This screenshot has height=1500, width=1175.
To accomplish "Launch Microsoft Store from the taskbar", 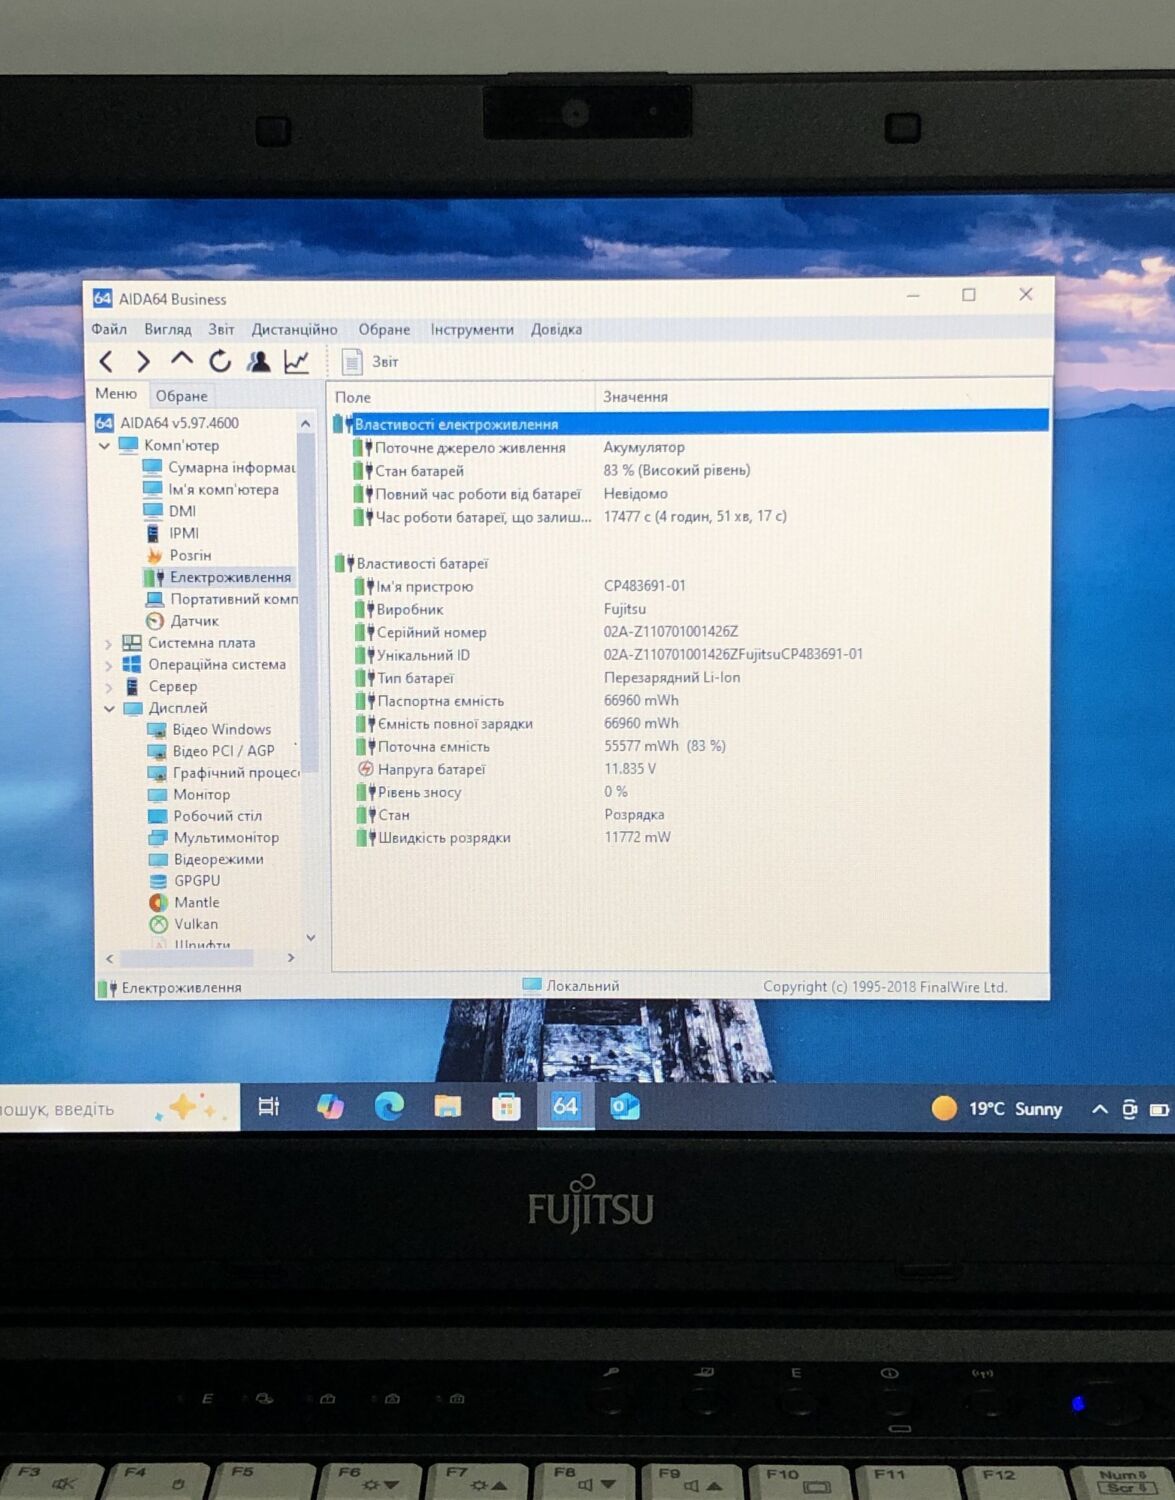I will 506,1107.
